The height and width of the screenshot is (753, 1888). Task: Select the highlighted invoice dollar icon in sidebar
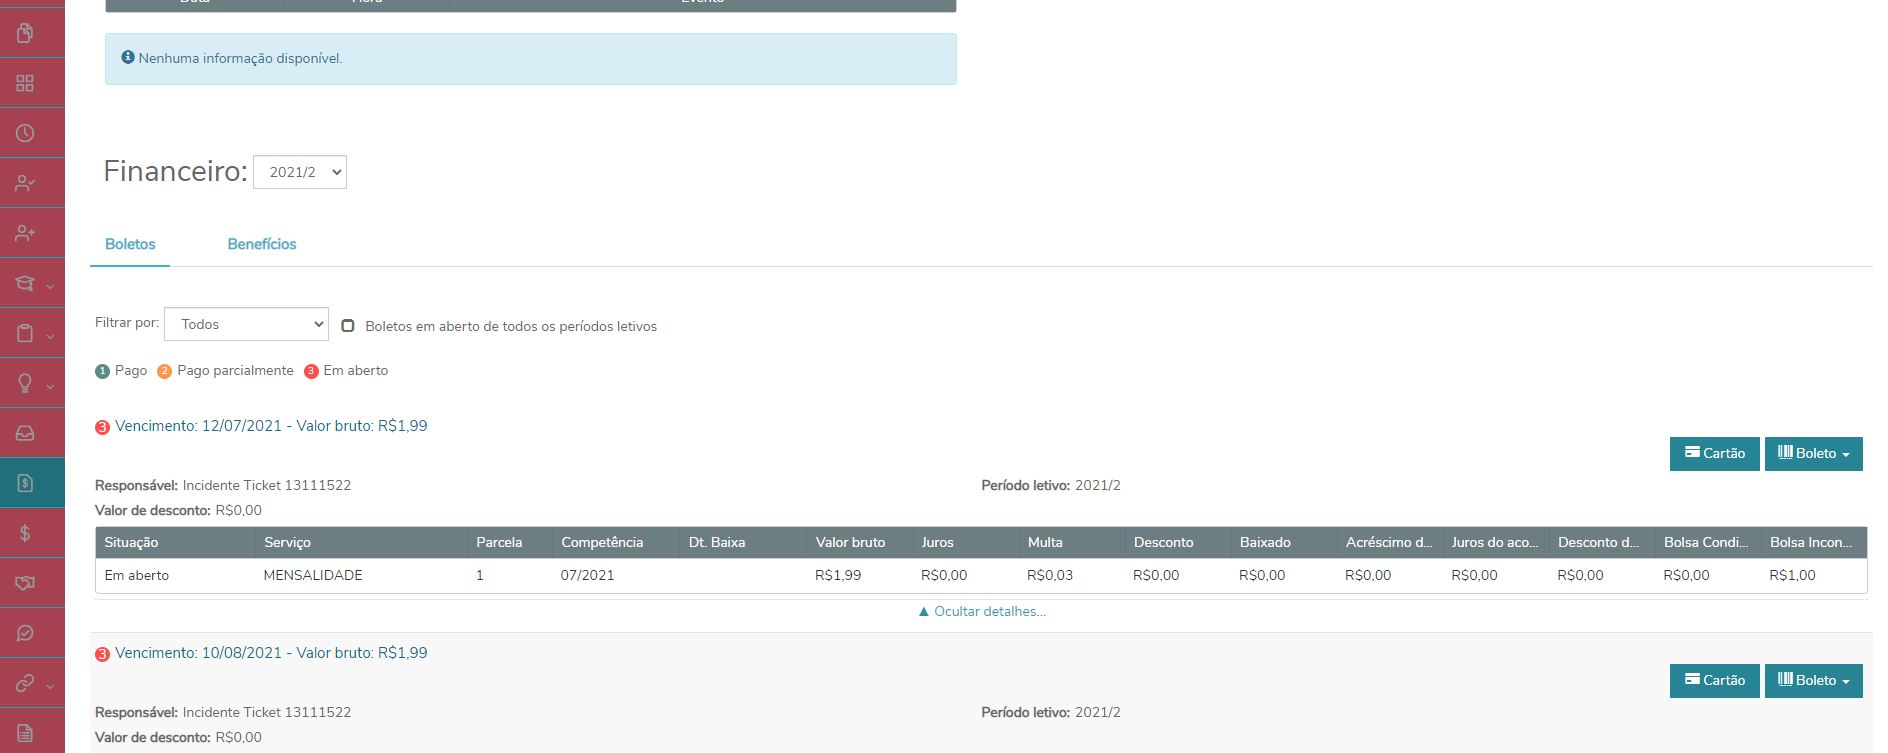coord(26,483)
